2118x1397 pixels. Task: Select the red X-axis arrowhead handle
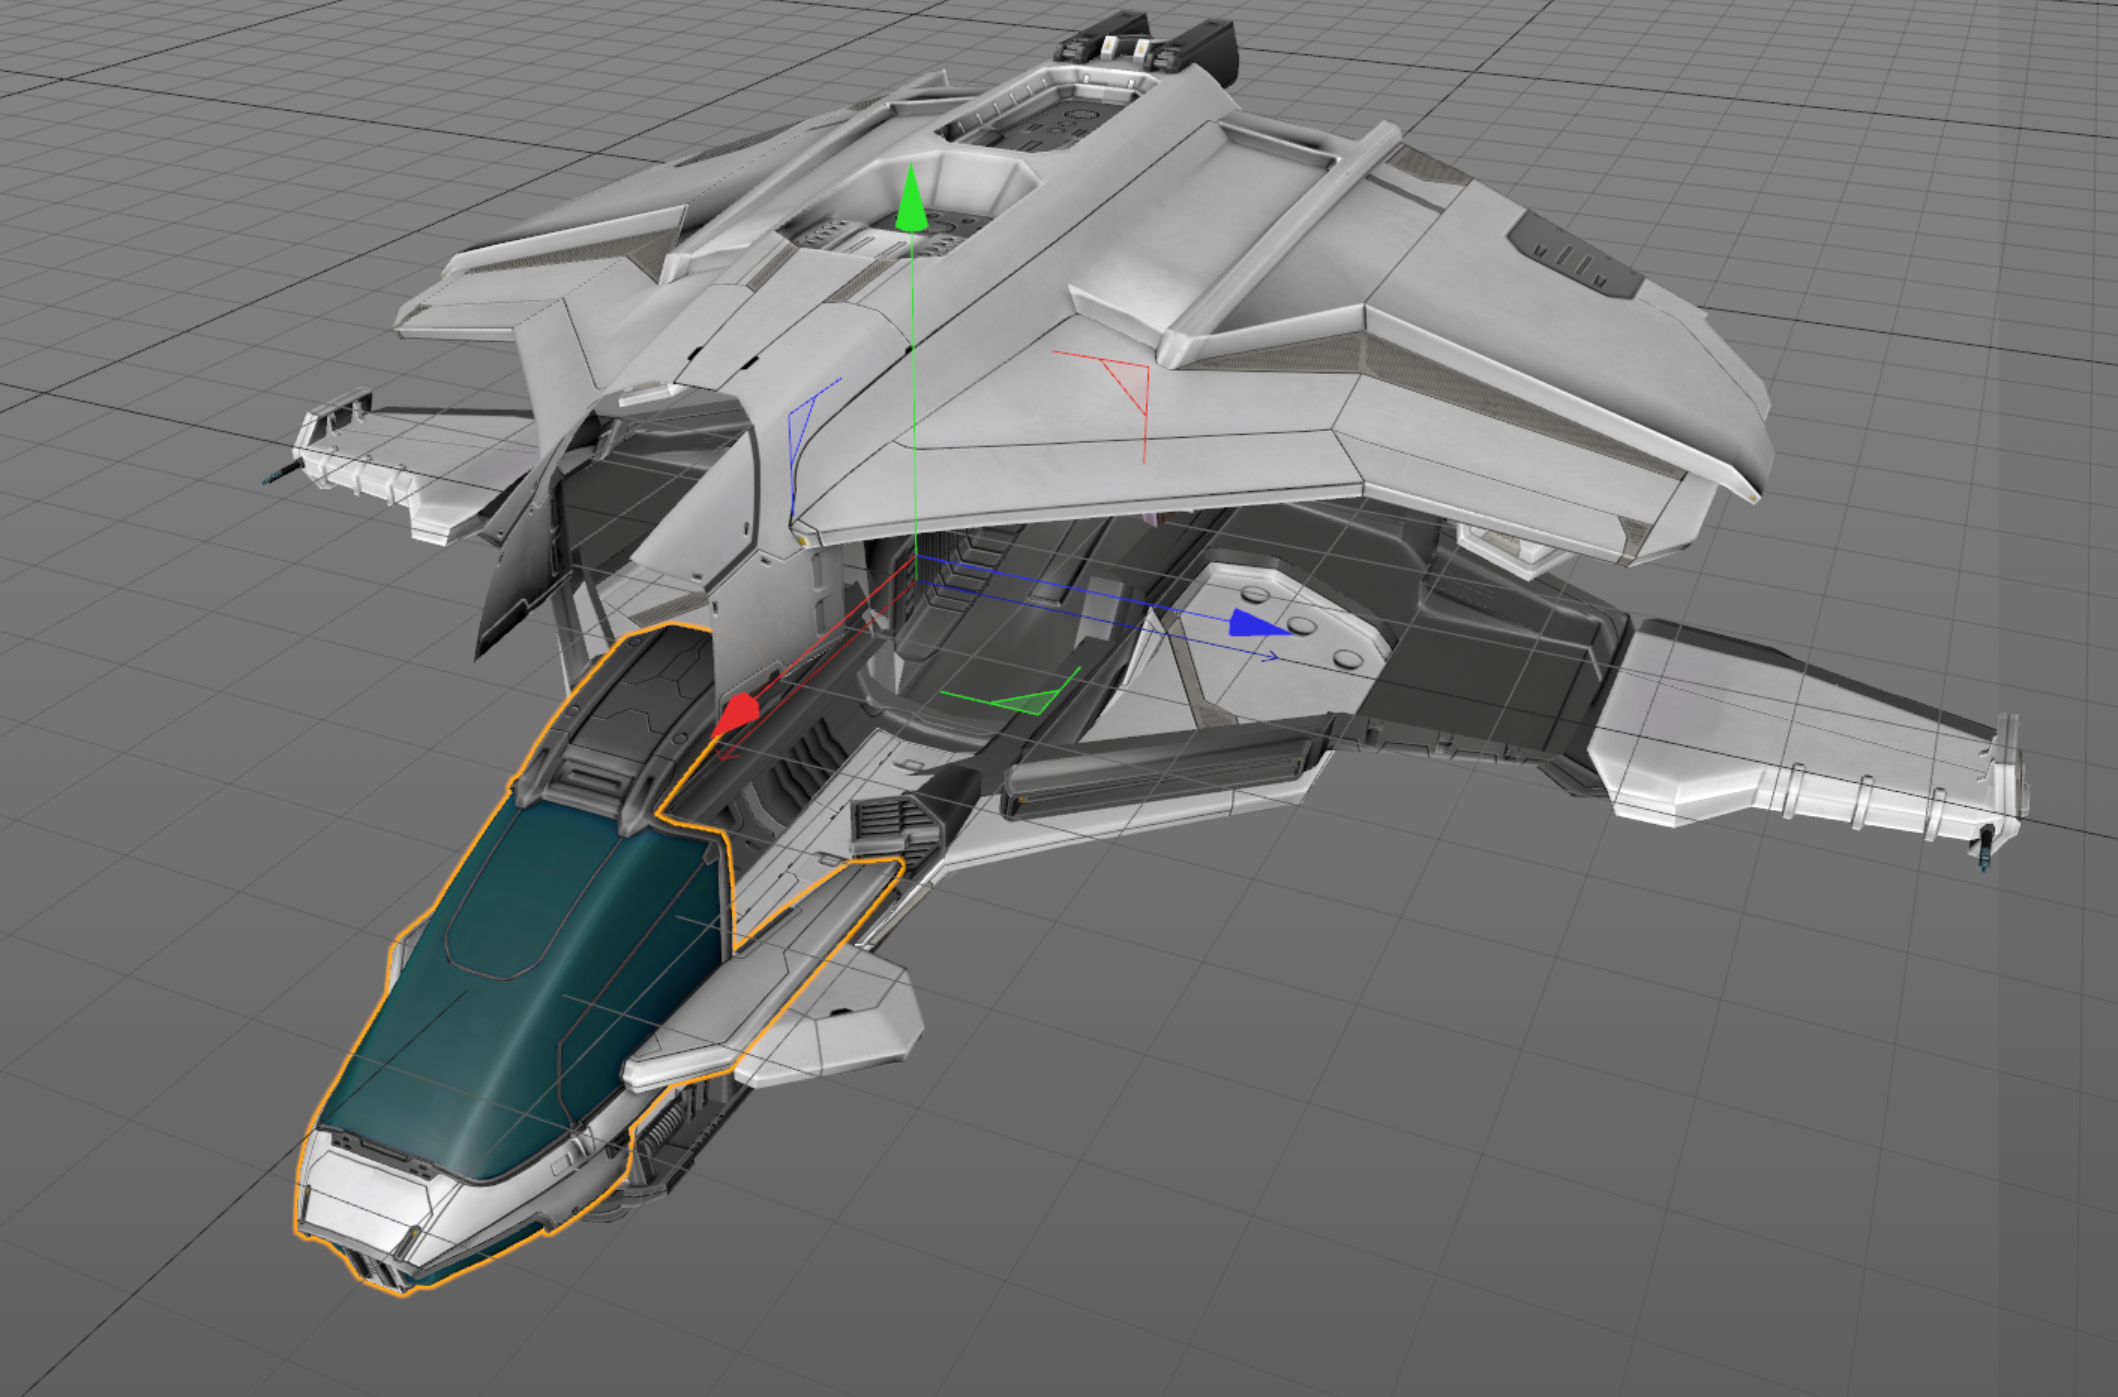pos(737,713)
